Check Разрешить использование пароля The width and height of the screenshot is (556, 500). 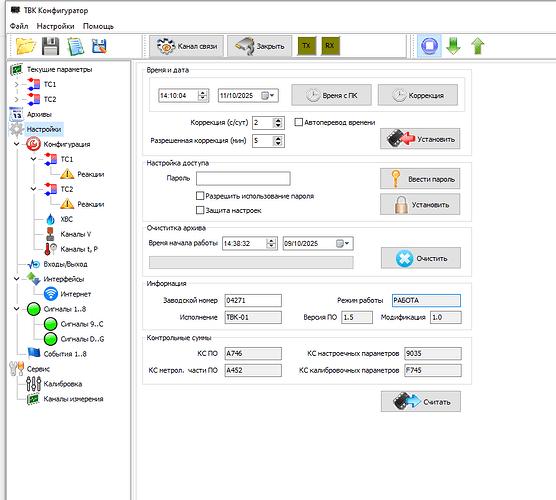pyautogui.click(x=200, y=196)
